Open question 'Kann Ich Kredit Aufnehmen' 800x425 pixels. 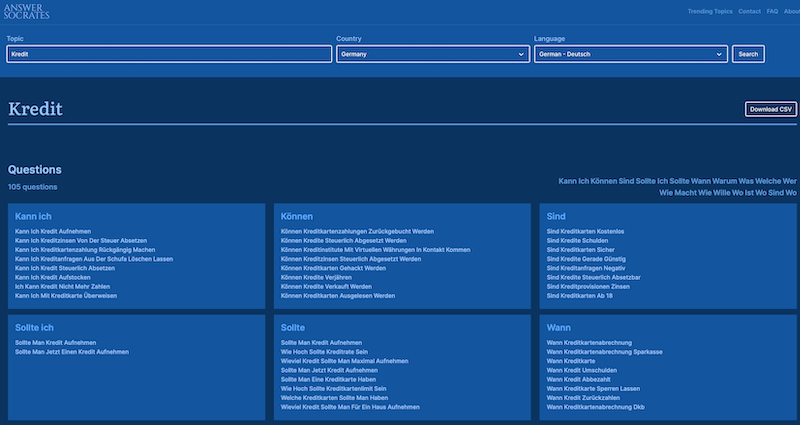53,231
